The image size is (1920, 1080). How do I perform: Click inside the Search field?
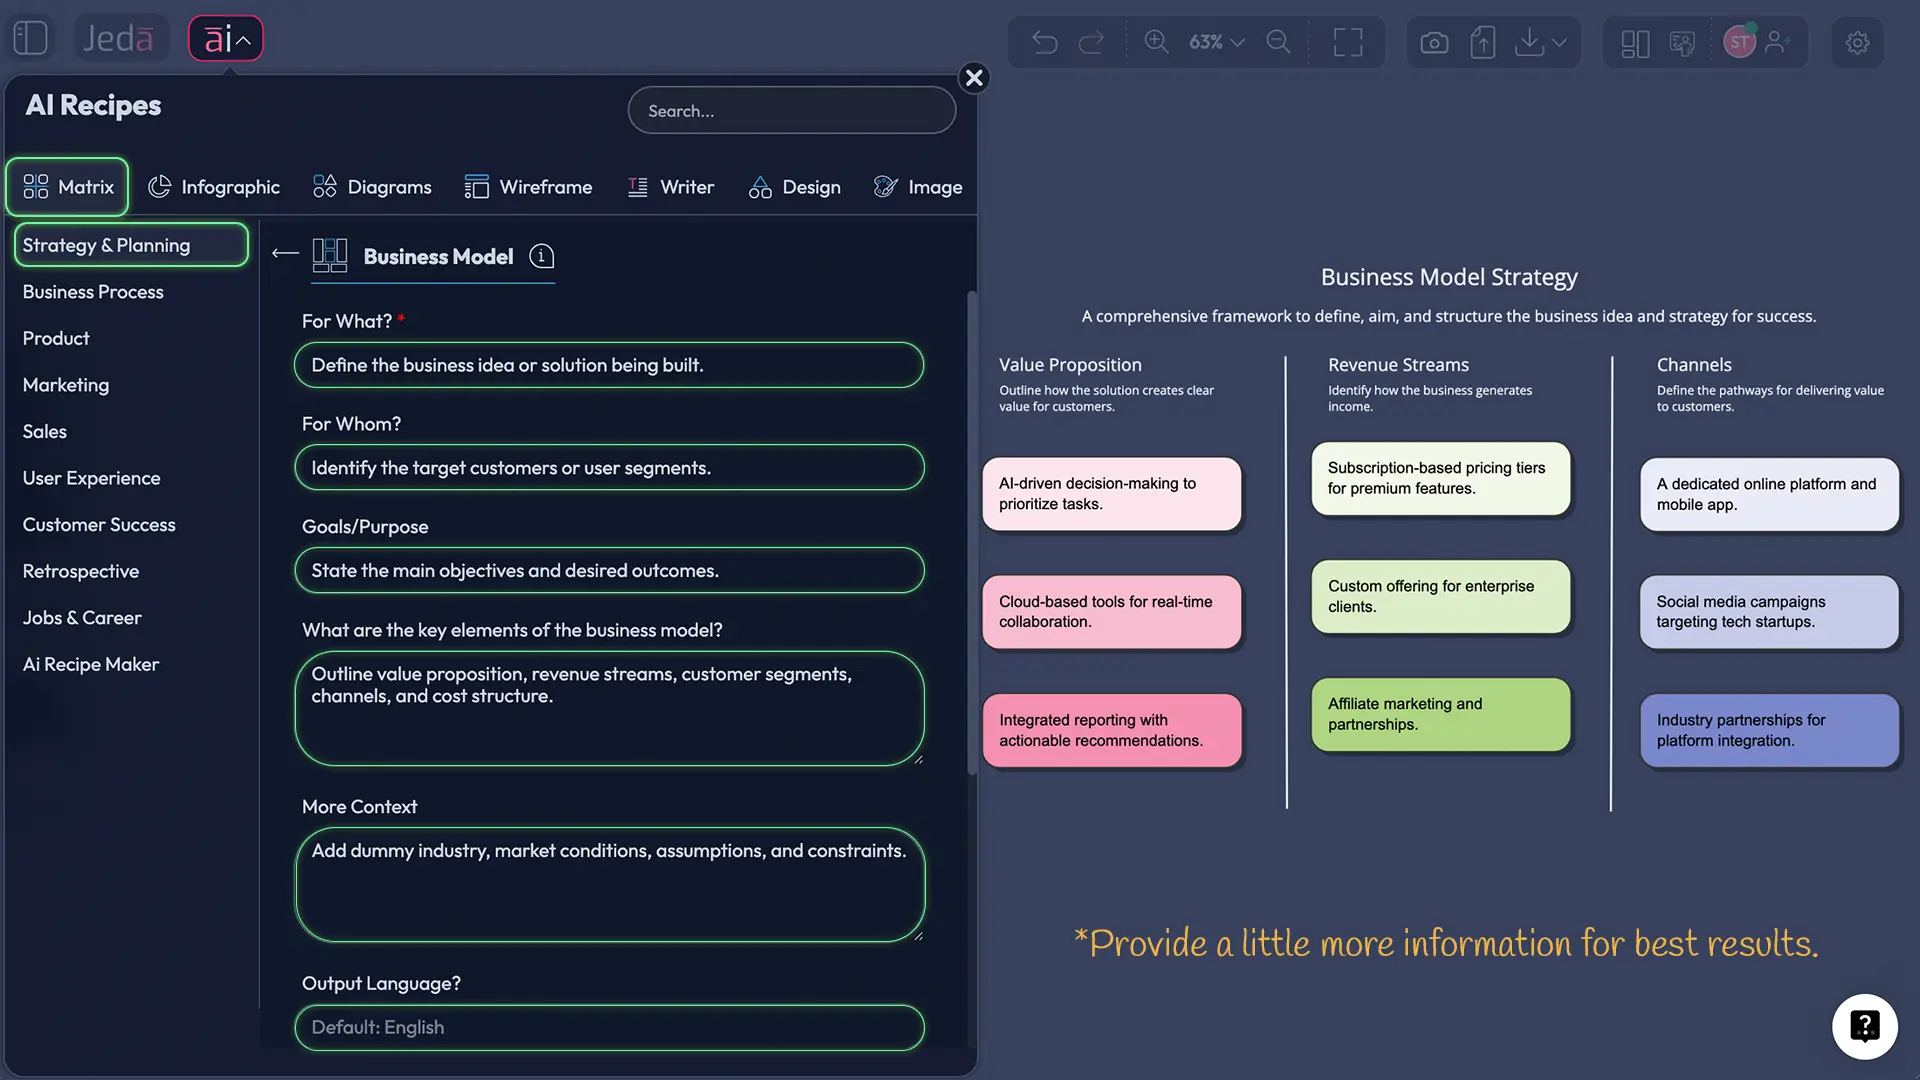coord(791,110)
